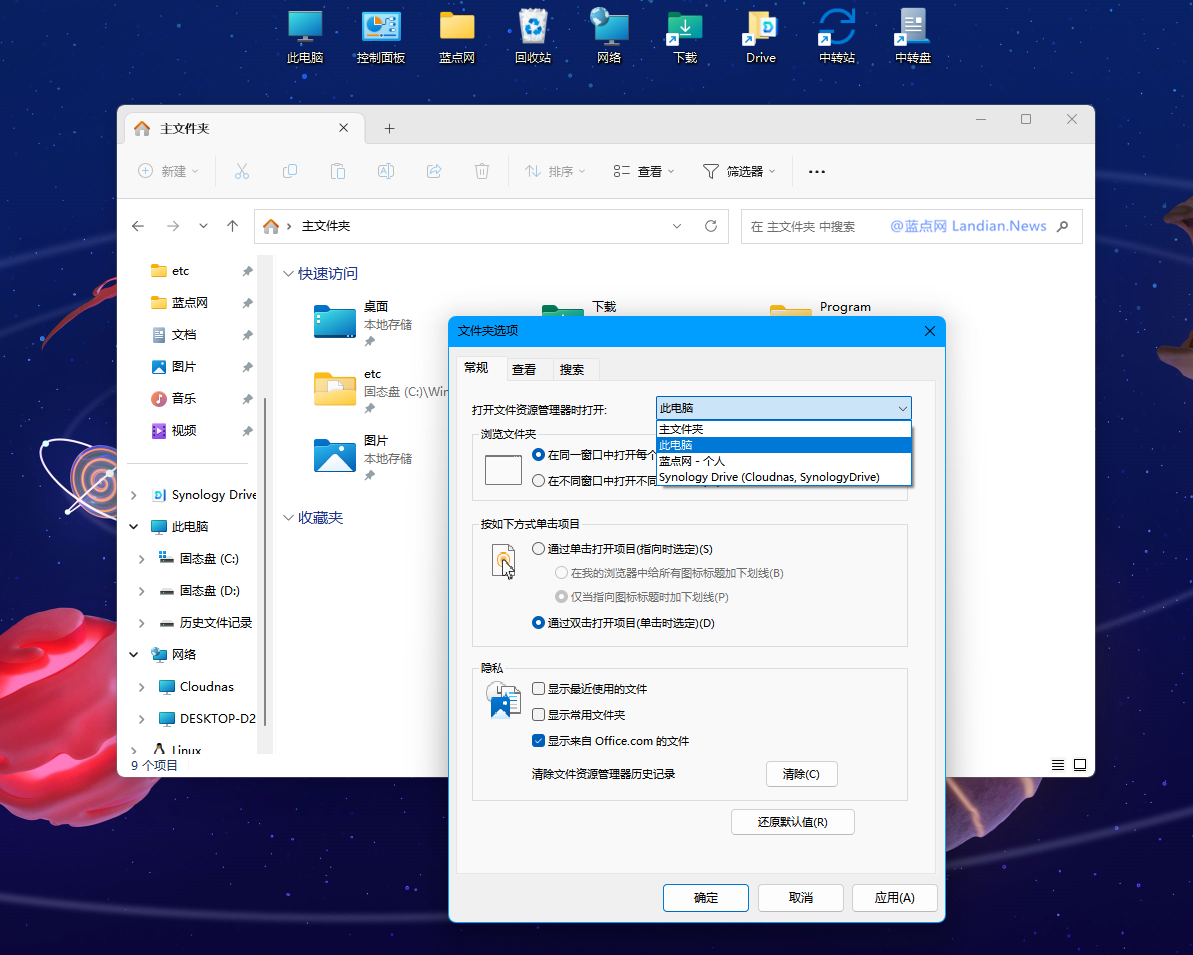The height and width of the screenshot is (955, 1193).
Task: Click the 清除(C) button
Action: (x=801, y=774)
